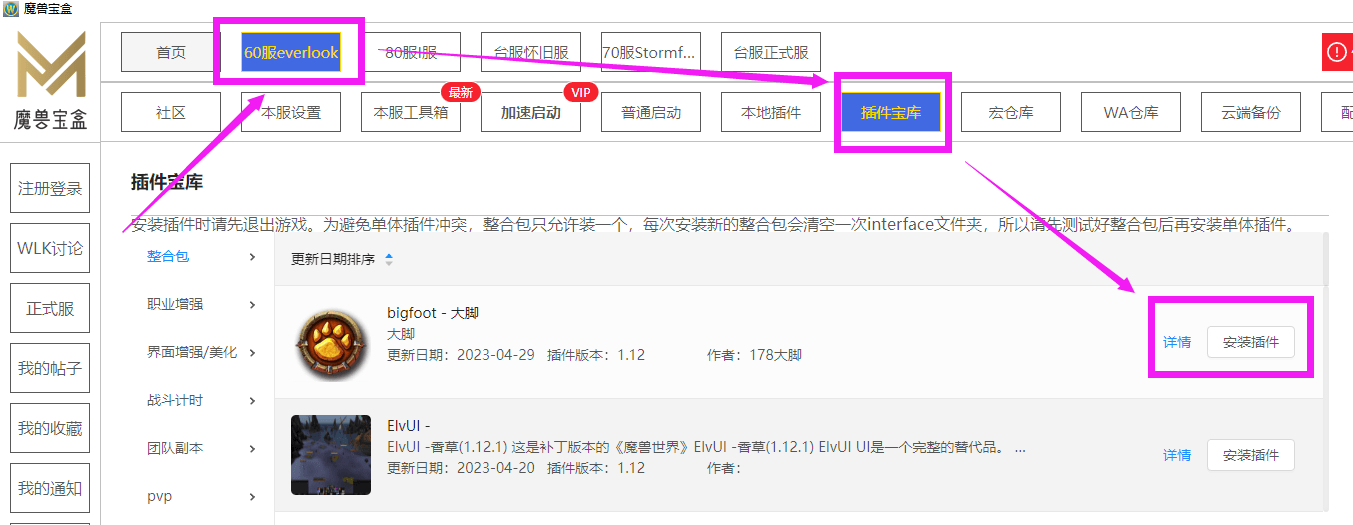Click the 插件宝库 page heading
This screenshot has height=525, width=1353.
167,182
